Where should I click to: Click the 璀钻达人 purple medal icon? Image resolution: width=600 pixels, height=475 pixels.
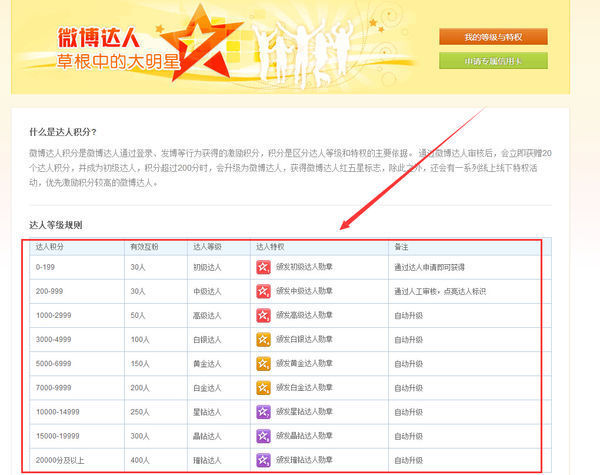[263, 460]
